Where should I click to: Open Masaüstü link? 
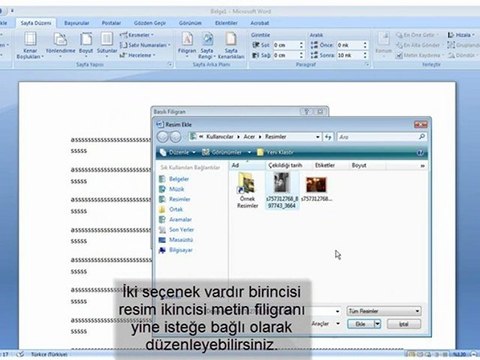(x=176, y=240)
